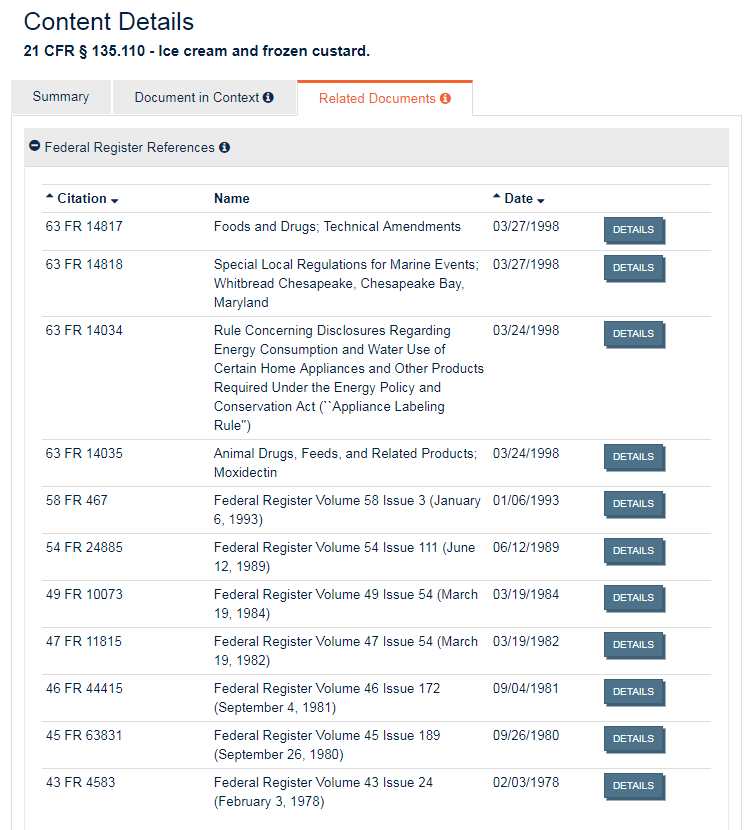Sort Citation column ascending with up arrow
The width and height of the screenshot is (747, 830).
[50, 198]
